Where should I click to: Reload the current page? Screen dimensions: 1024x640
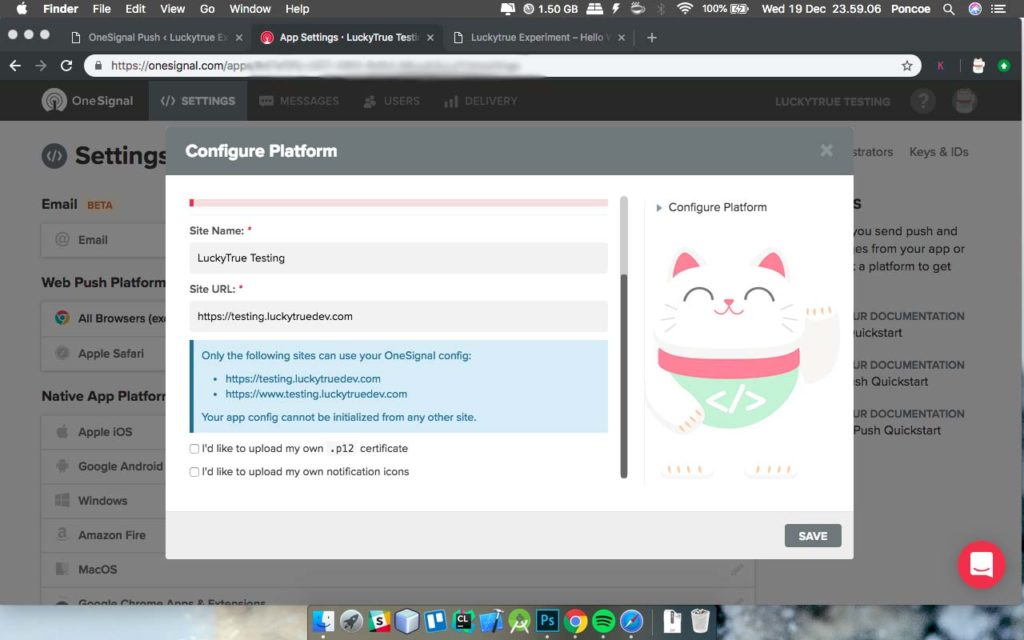pos(66,65)
